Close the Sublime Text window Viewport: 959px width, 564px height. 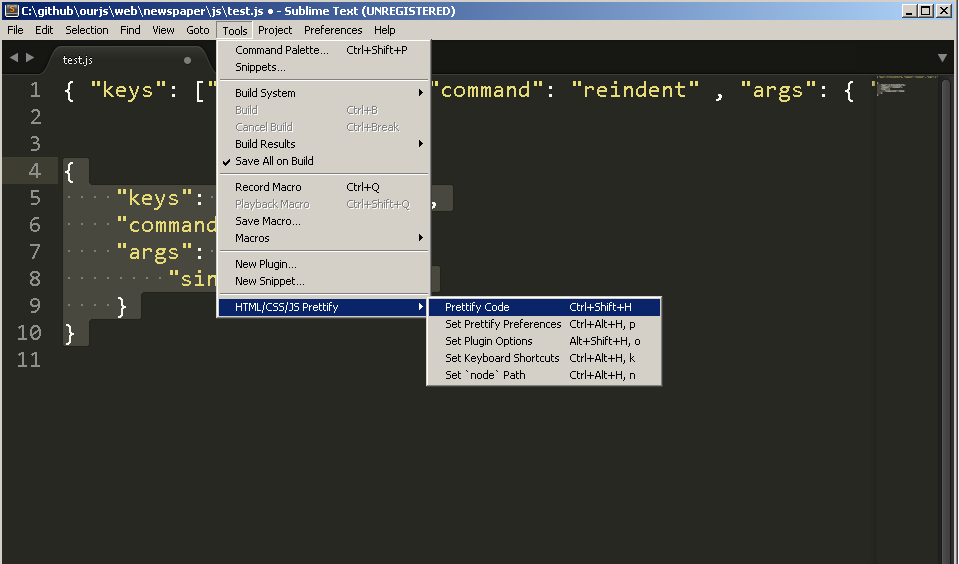(x=944, y=10)
